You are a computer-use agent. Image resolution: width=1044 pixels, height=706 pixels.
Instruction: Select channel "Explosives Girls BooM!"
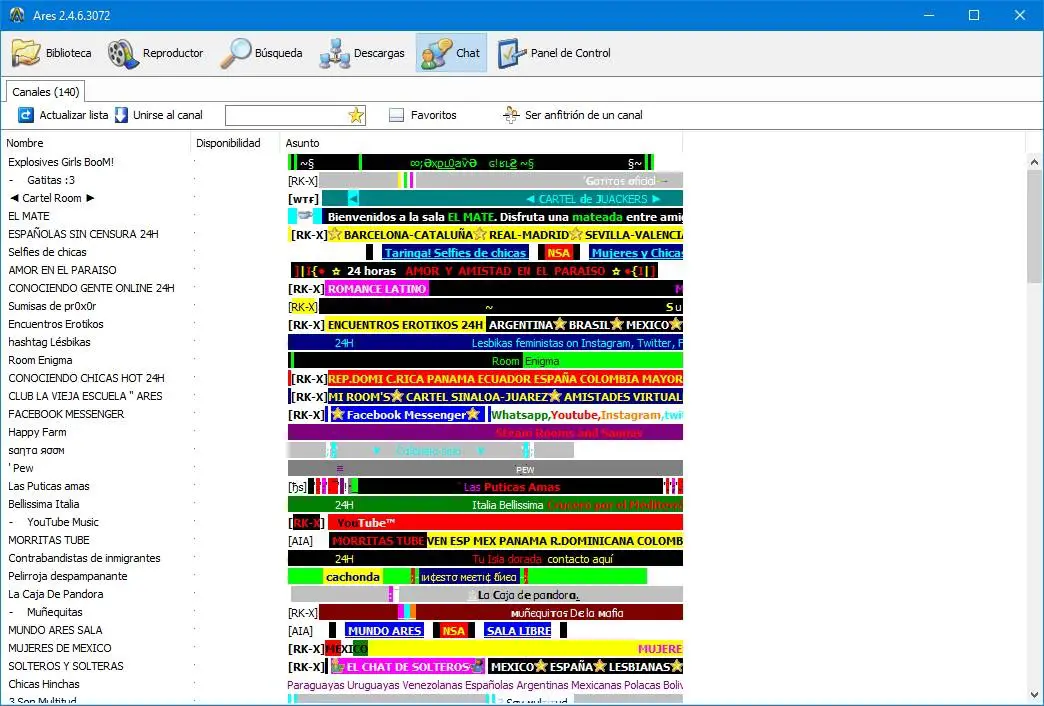pyautogui.click(x=61, y=162)
